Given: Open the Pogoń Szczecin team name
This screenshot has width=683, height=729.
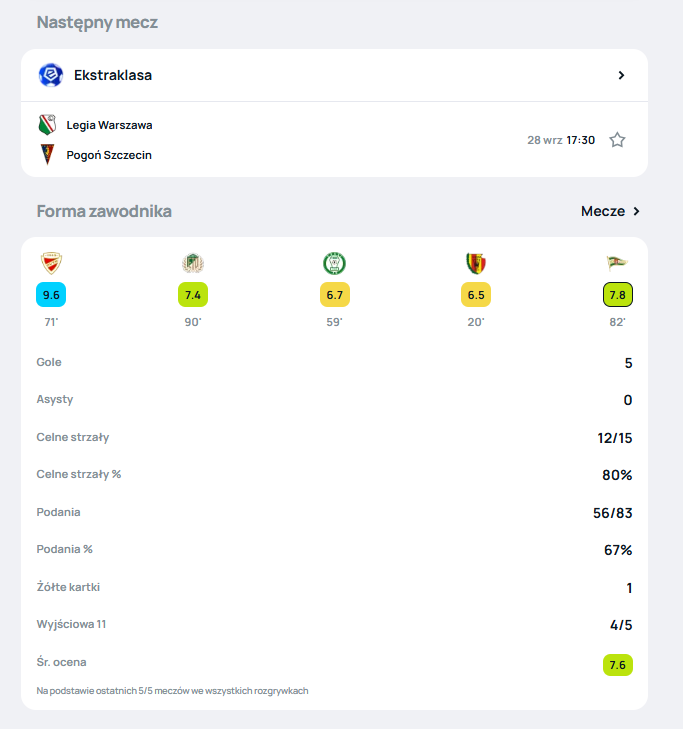Looking at the screenshot, I should click(x=109, y=155).
